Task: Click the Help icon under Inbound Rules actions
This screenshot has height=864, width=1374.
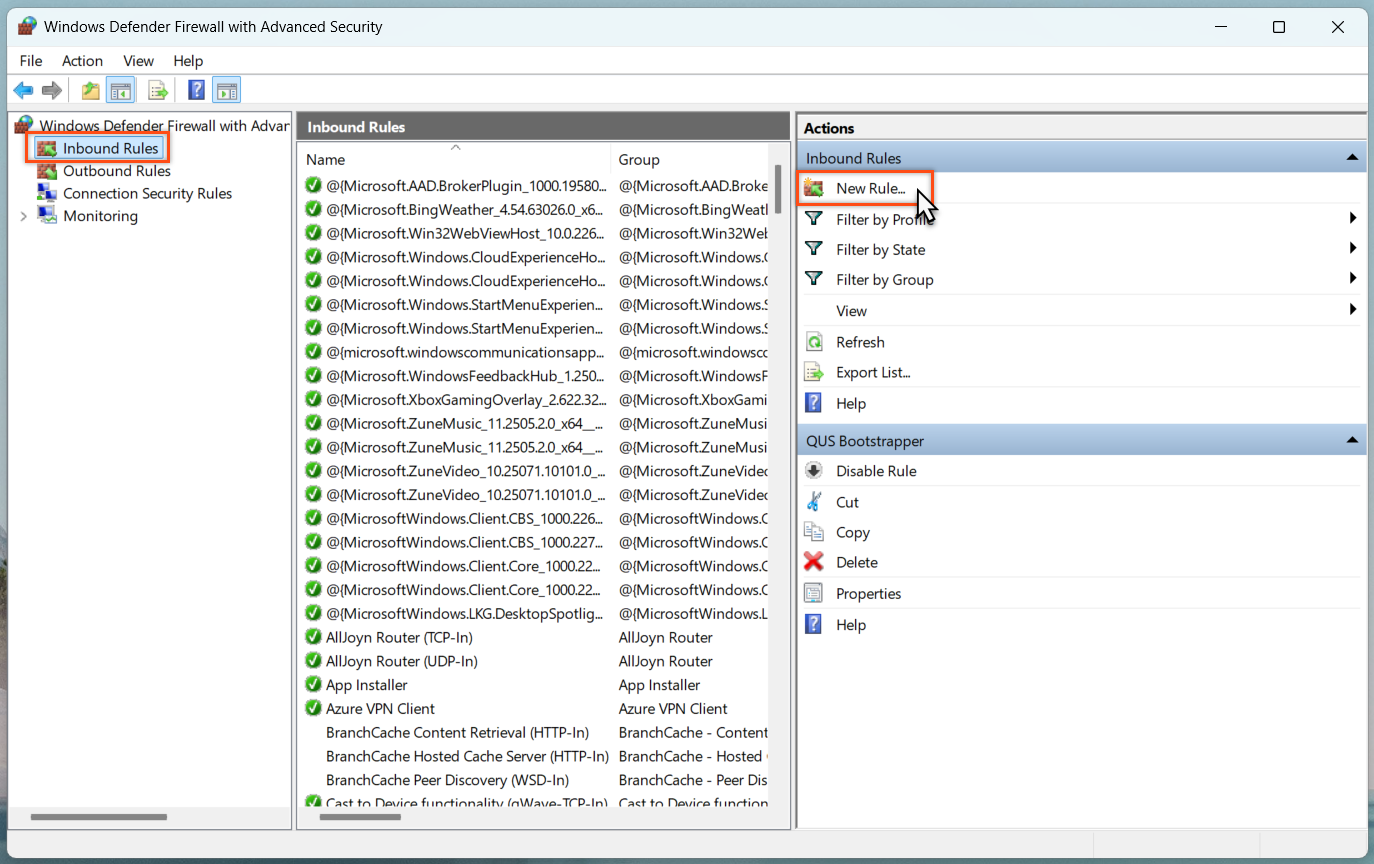Action: [814, 403]
